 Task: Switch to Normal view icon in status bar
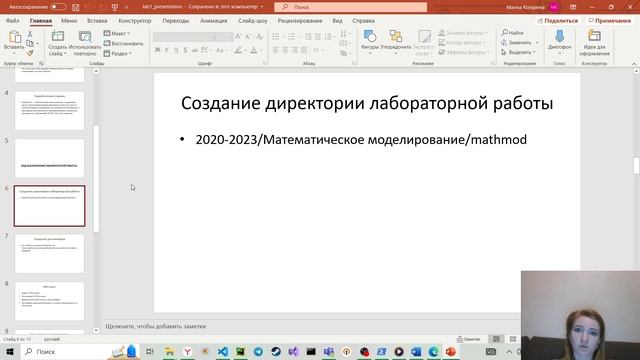click(496, 339)
